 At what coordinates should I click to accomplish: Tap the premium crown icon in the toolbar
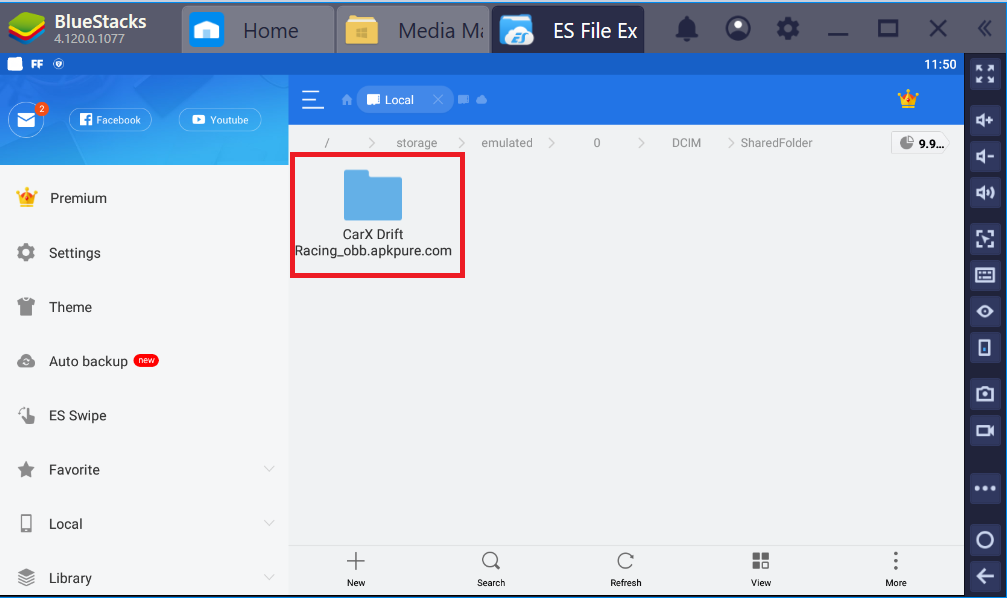pyautogui.click(x=907, y=99)
